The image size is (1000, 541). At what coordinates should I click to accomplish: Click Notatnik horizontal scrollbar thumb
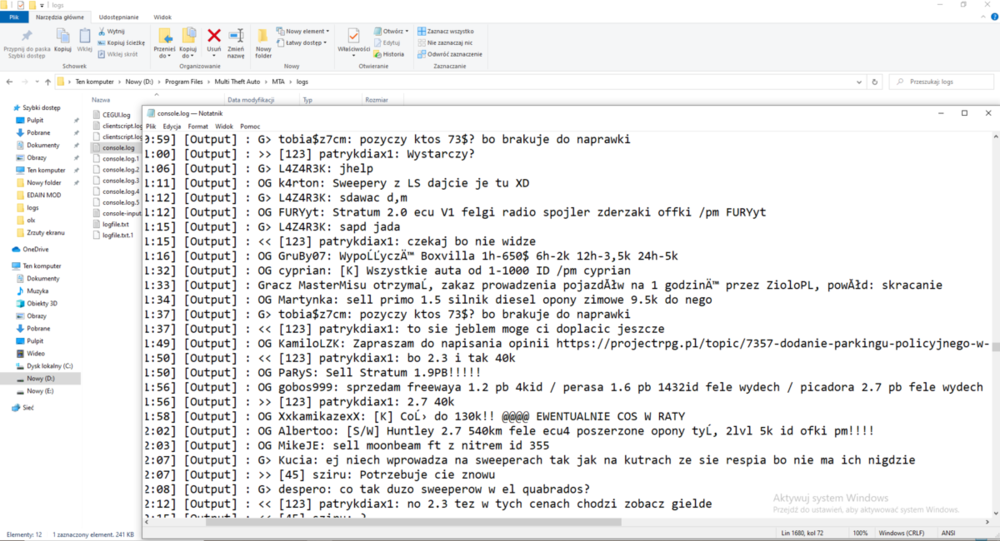click(413, 522)
